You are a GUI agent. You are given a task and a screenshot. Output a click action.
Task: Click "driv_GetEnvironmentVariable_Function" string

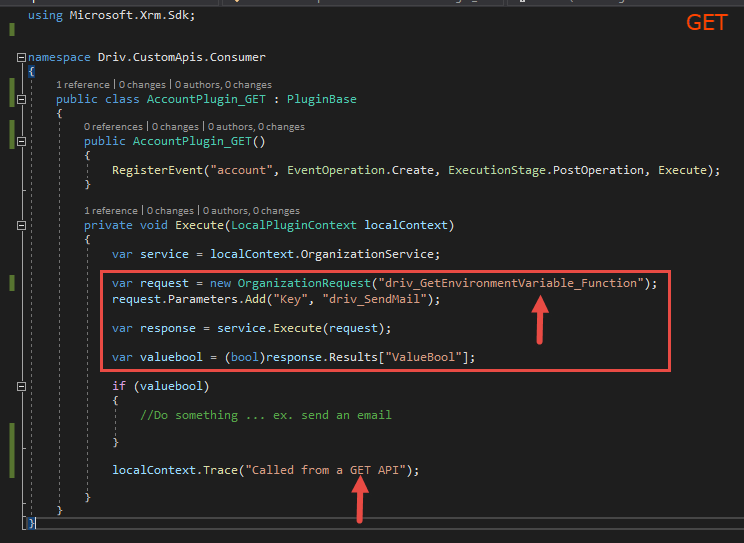click(x=511, y=283)
